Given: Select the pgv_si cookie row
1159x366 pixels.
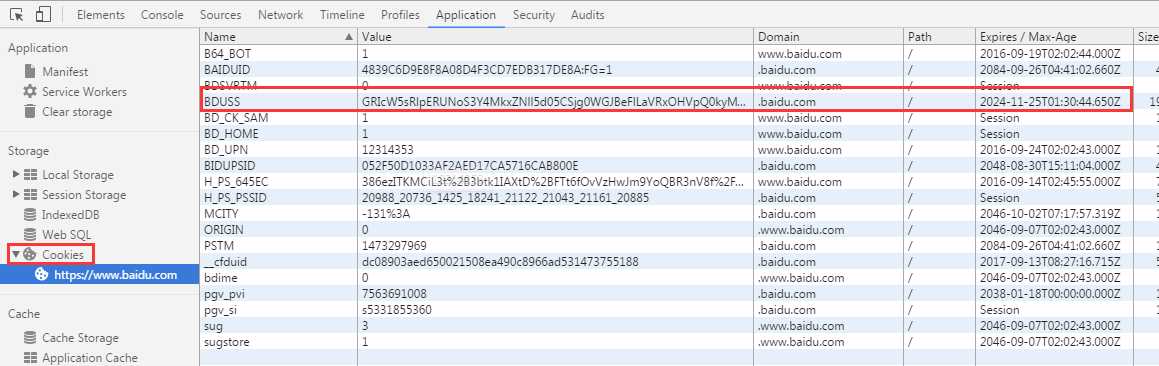Looking at the screenshot, I should pyautogui.click(x=679, y=310).
